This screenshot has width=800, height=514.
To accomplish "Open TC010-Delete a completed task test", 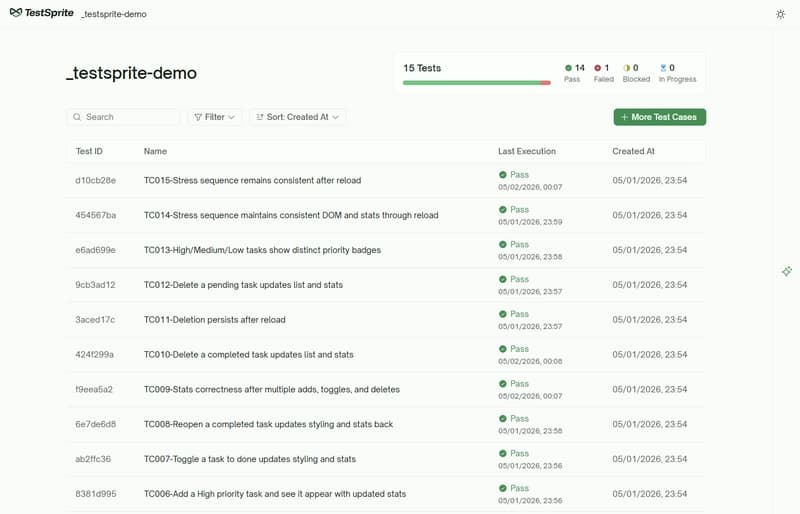I will [x=248, y=354].
